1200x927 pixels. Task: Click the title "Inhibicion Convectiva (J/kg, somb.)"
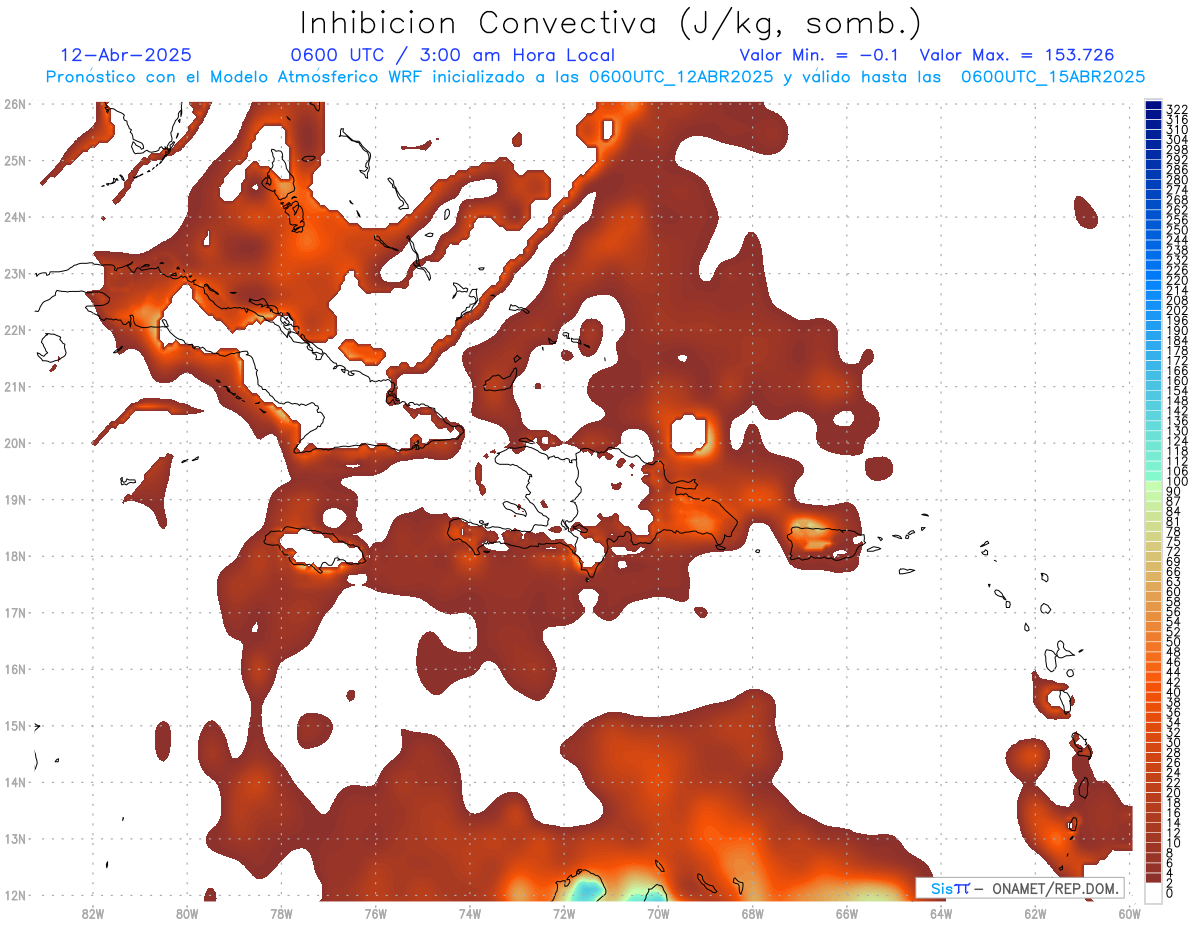[611, 24]
